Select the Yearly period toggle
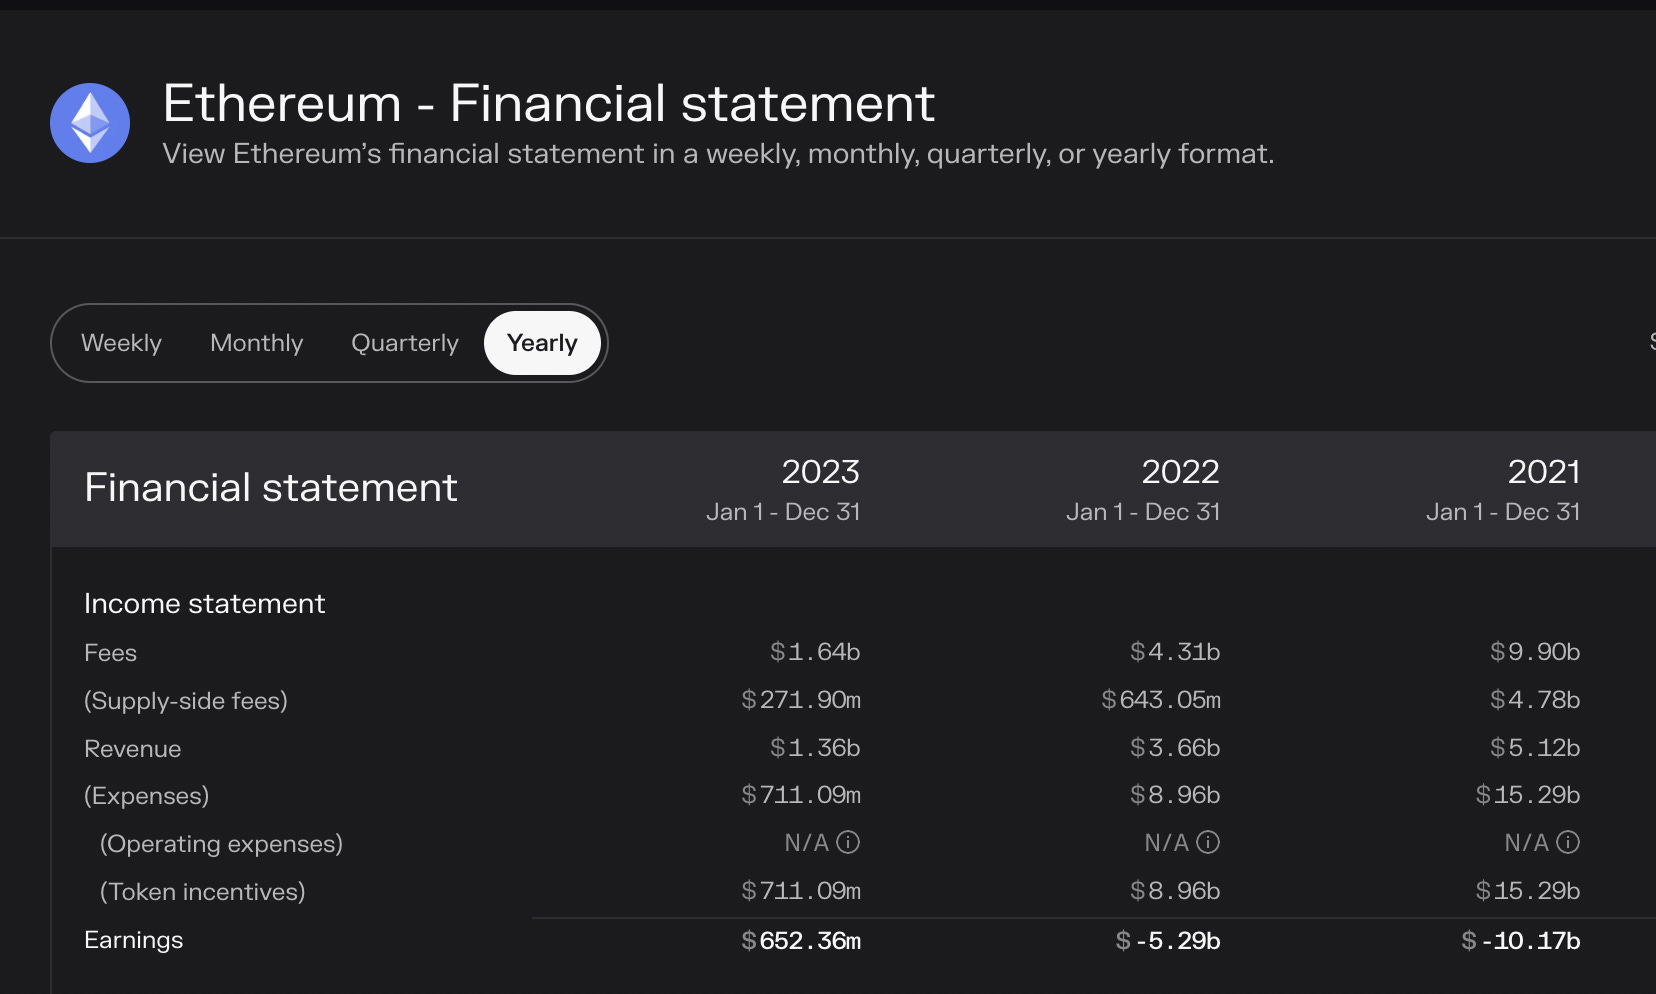The image size is (1656, 994). click(542, 343)
